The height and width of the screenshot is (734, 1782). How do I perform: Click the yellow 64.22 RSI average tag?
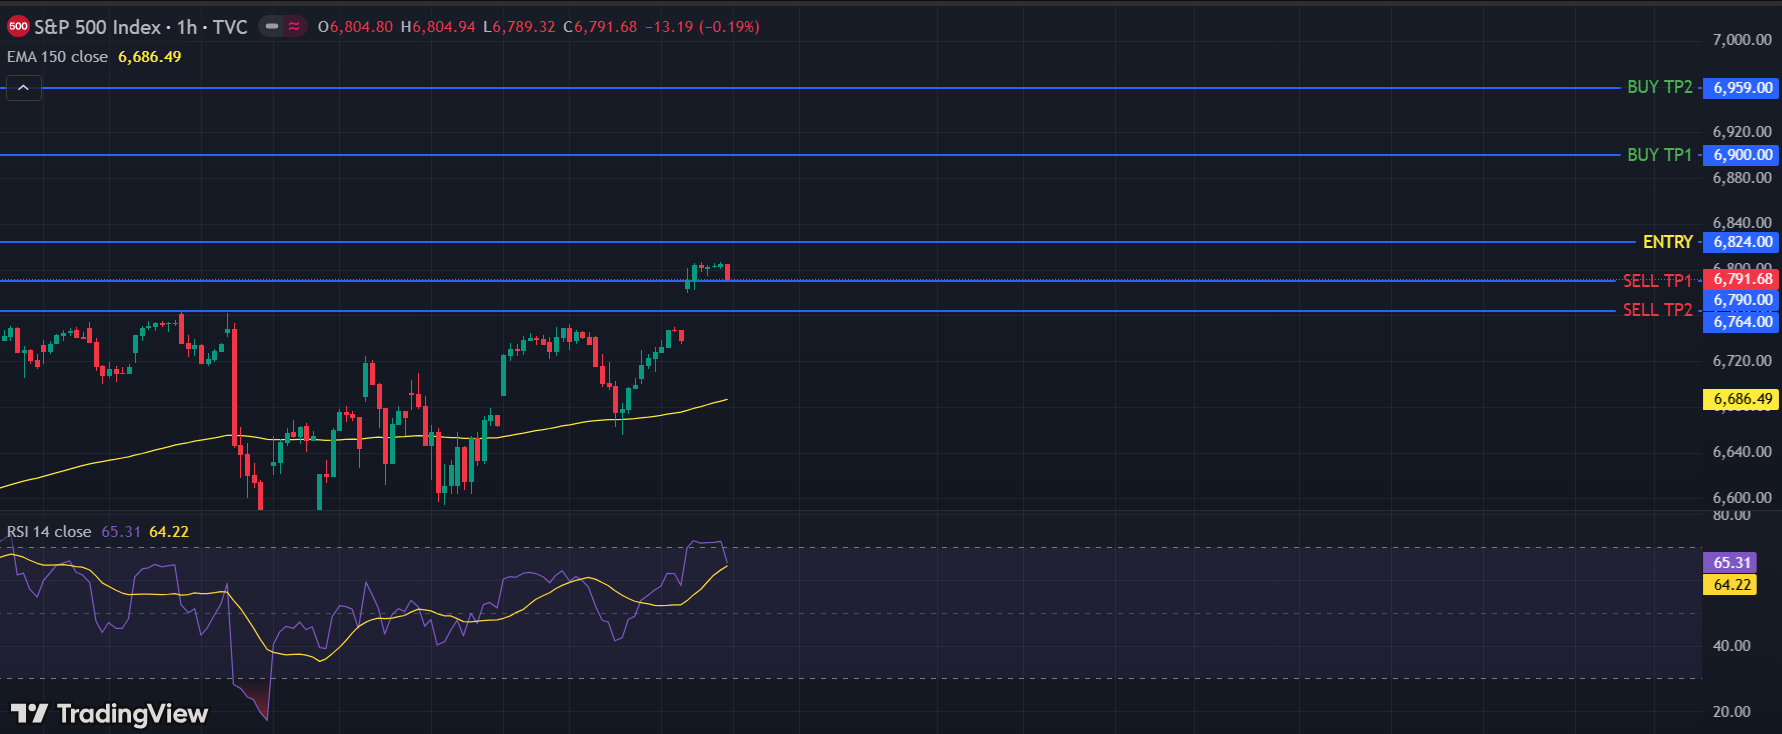point(1731,585)
